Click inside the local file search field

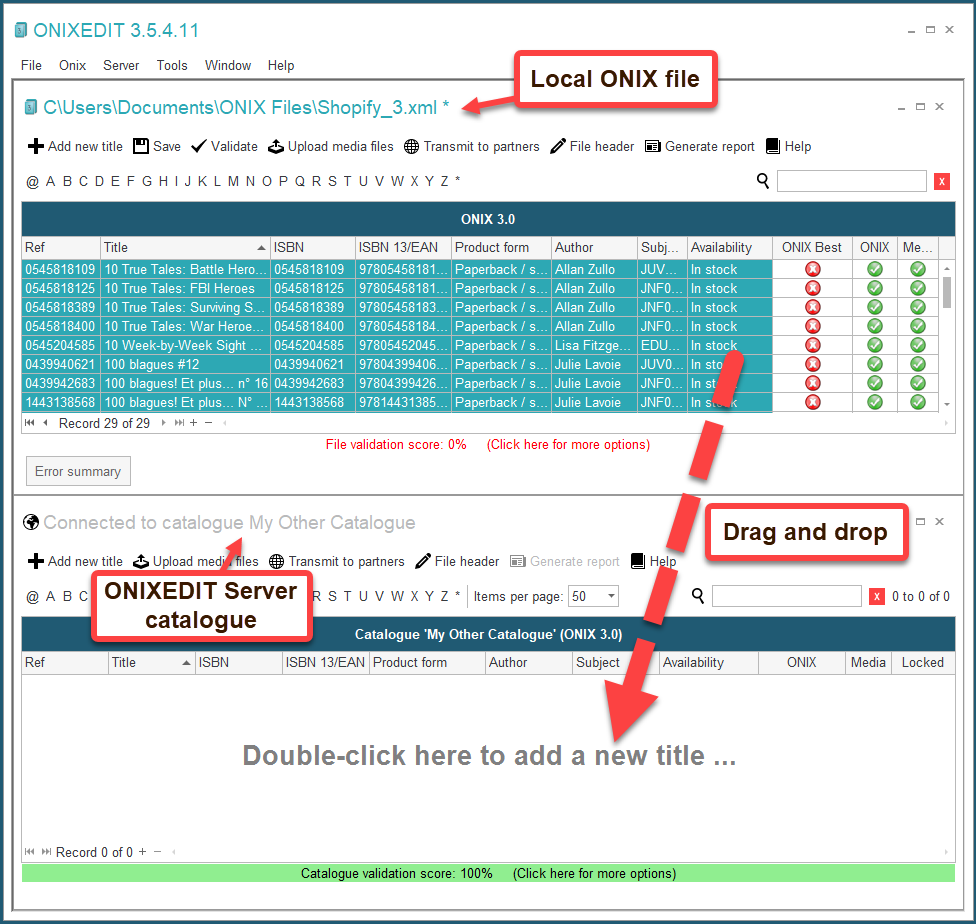pyautogui.click(x=851, y=181)
